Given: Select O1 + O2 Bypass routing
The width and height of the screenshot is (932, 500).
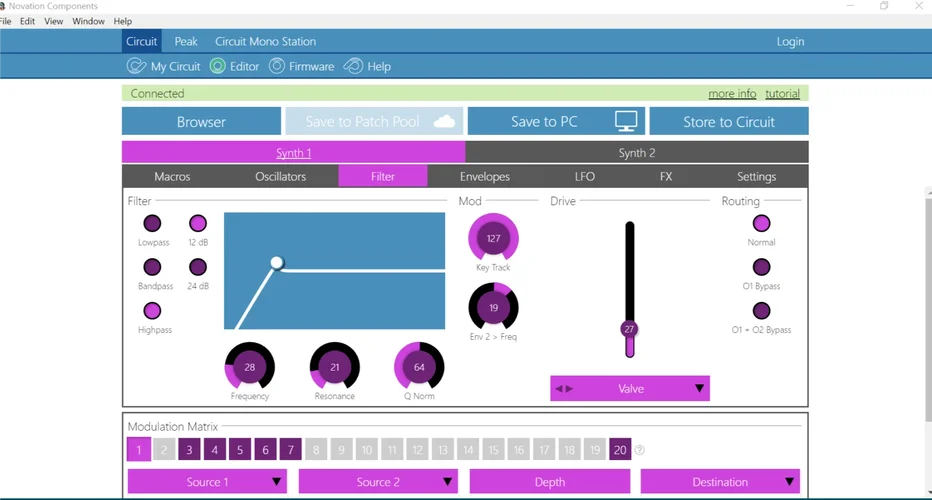Looking at the screenshot, I should point(761,310).
